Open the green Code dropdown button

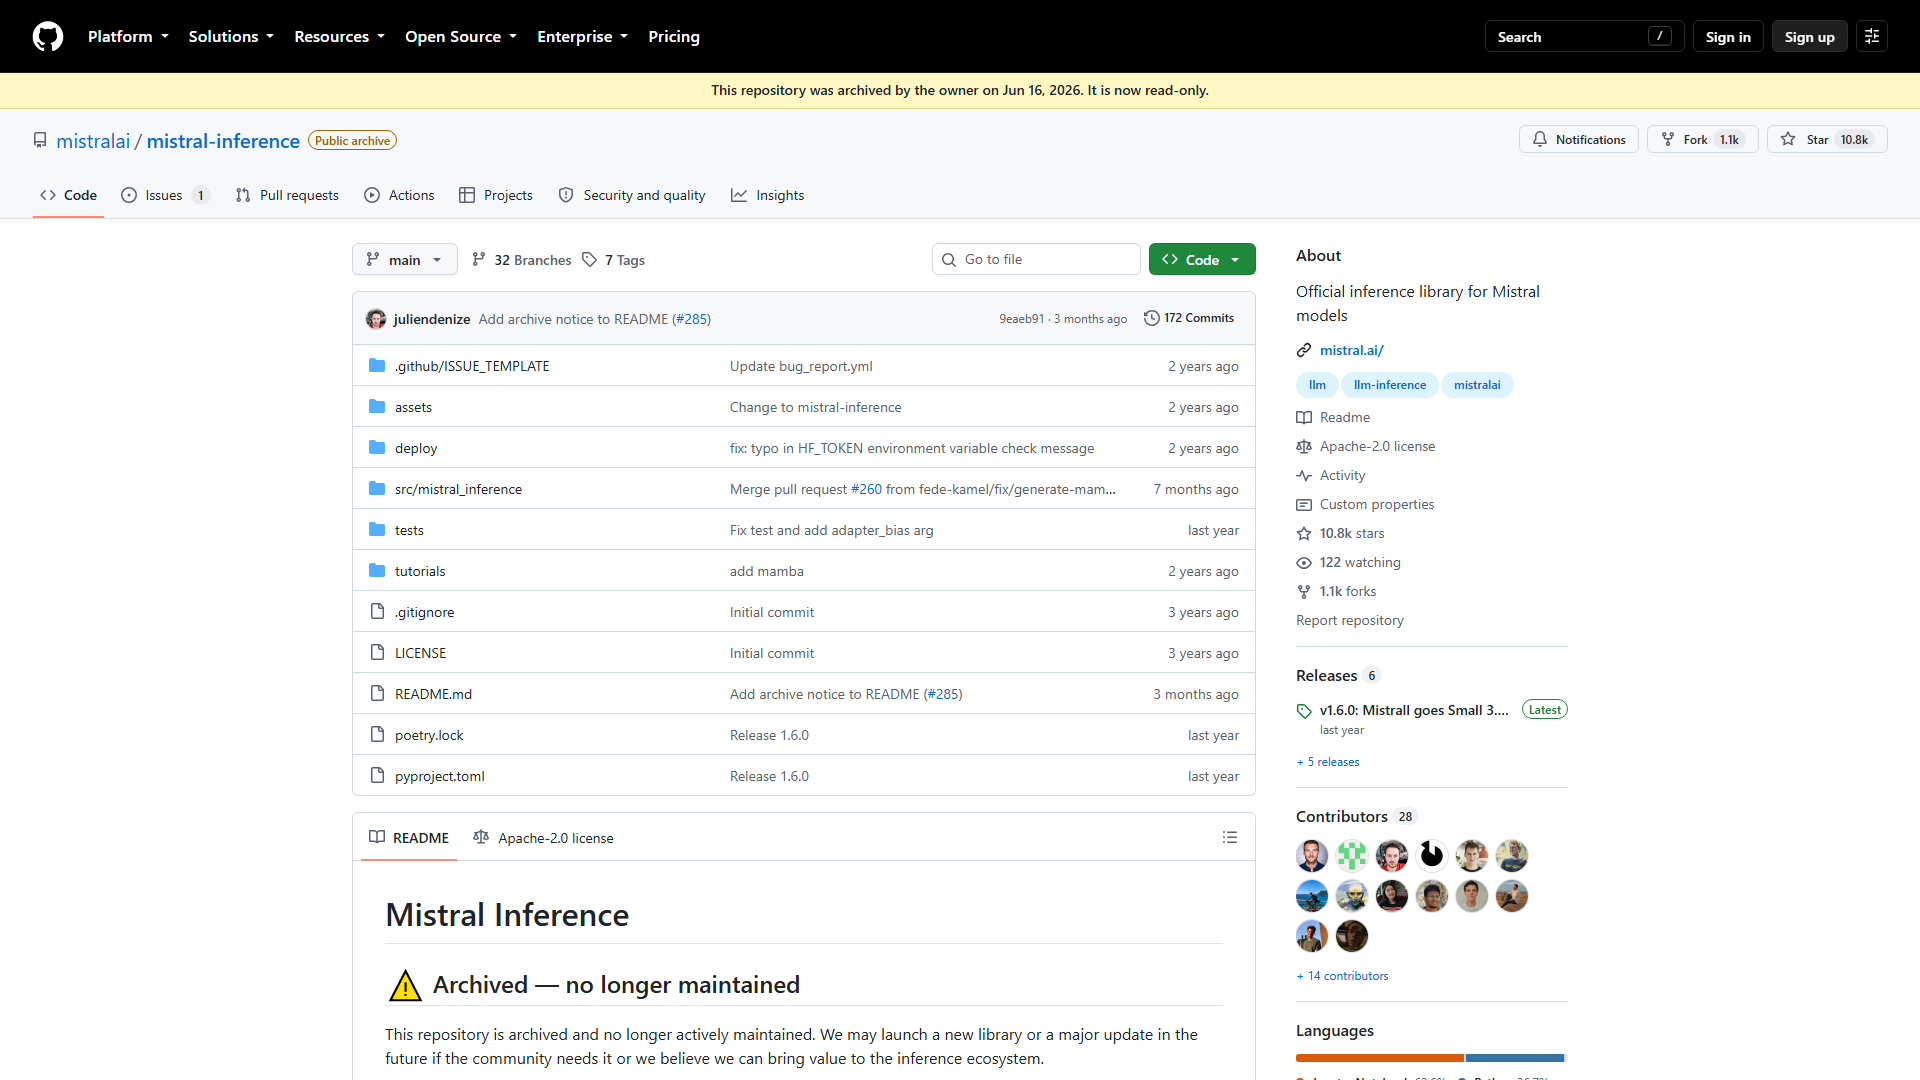pos(1202,259)
